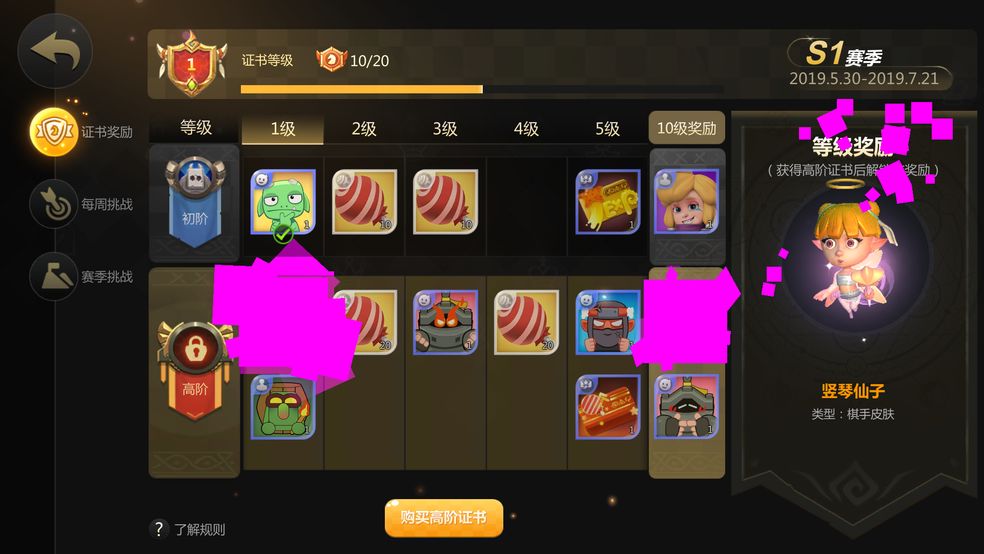Select the 1级 level tab
The height and width of the screenshot is (554, 984).
pos(282,129)
